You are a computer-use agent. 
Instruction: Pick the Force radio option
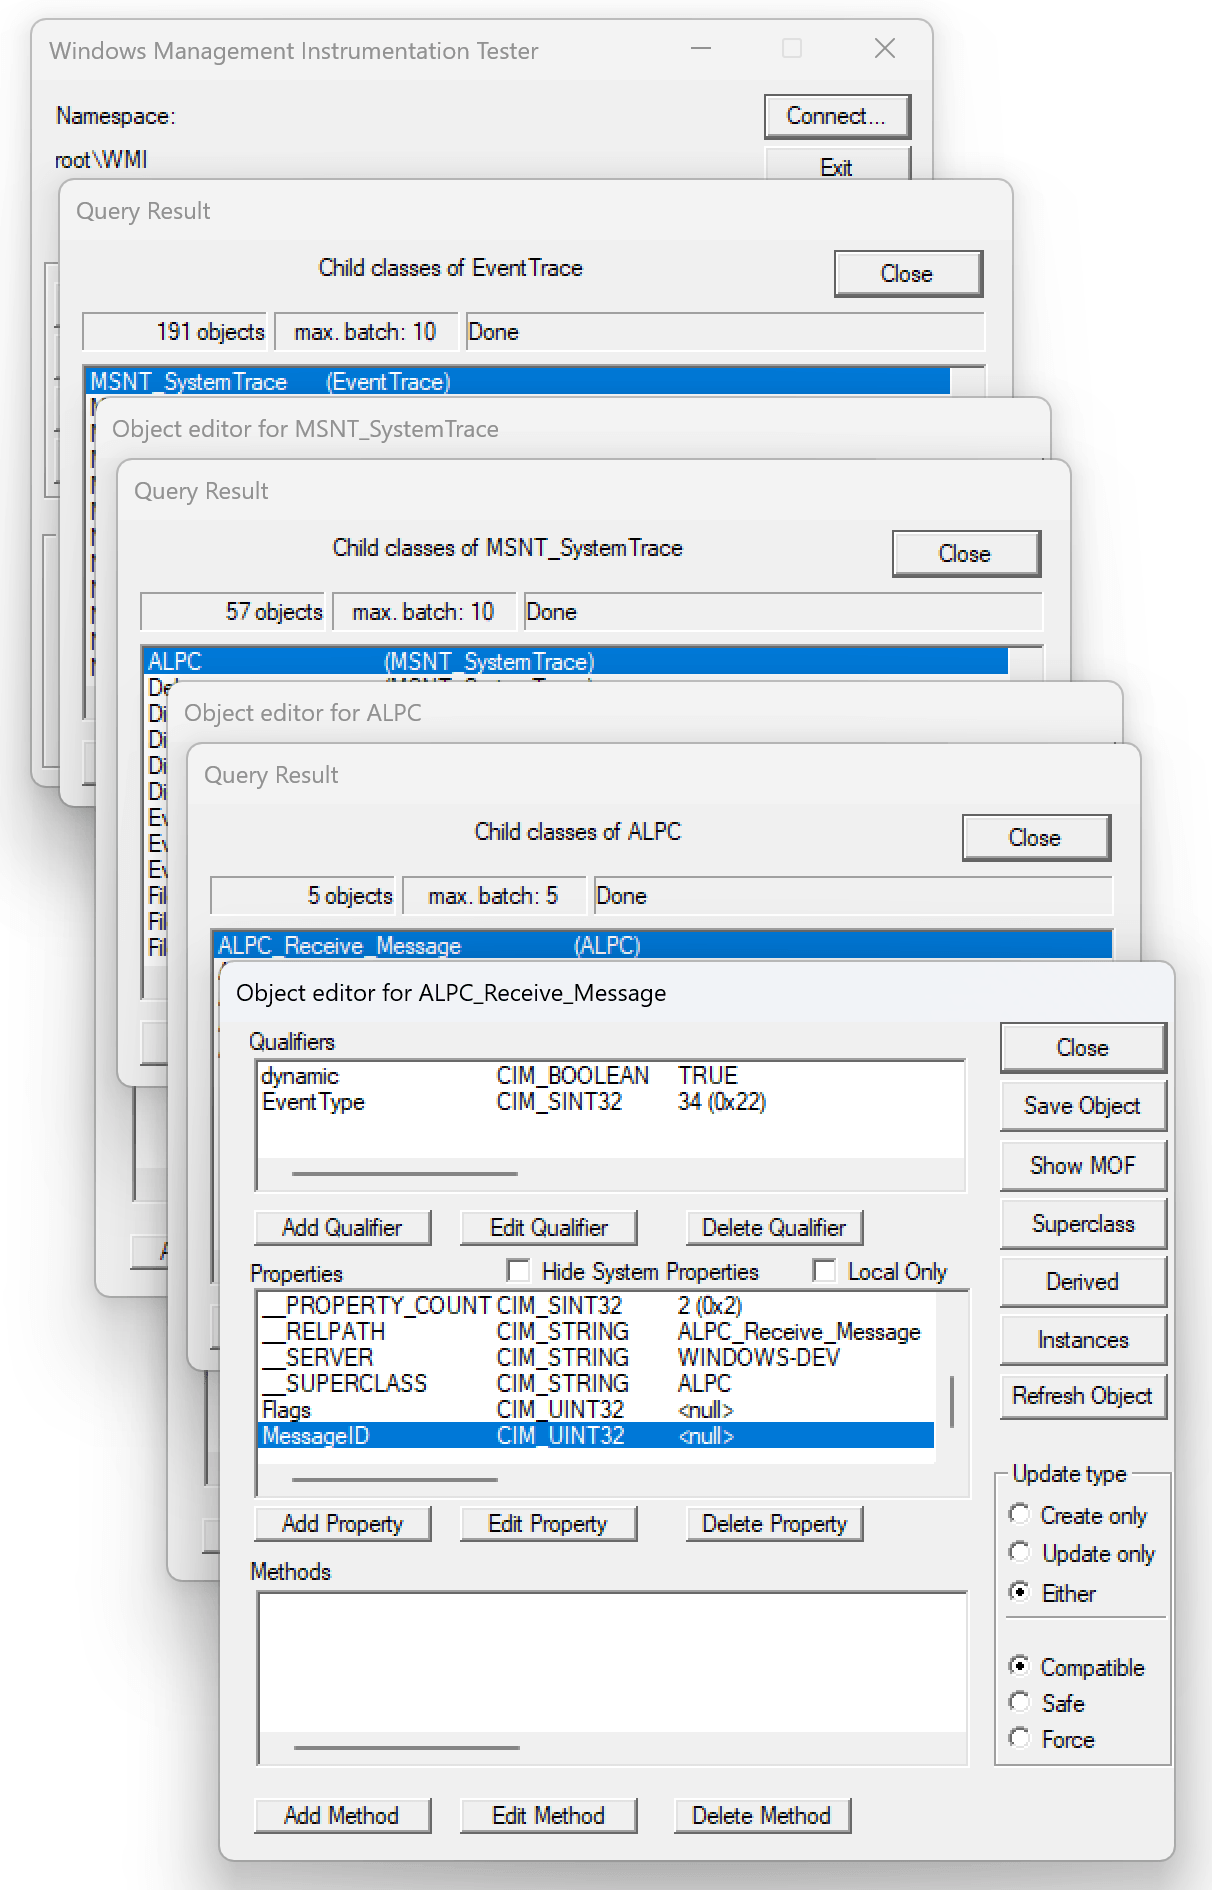point(1019,1738)
